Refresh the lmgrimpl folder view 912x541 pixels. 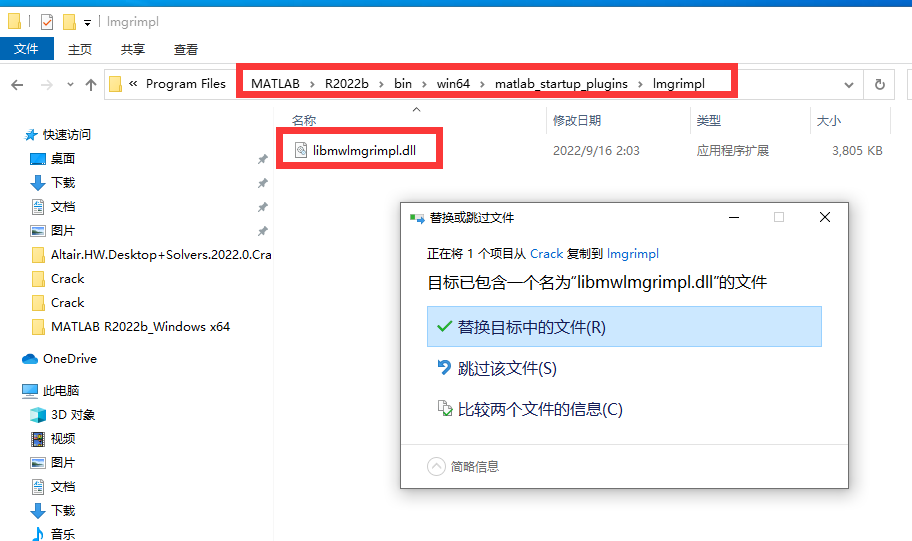[879, 85]
